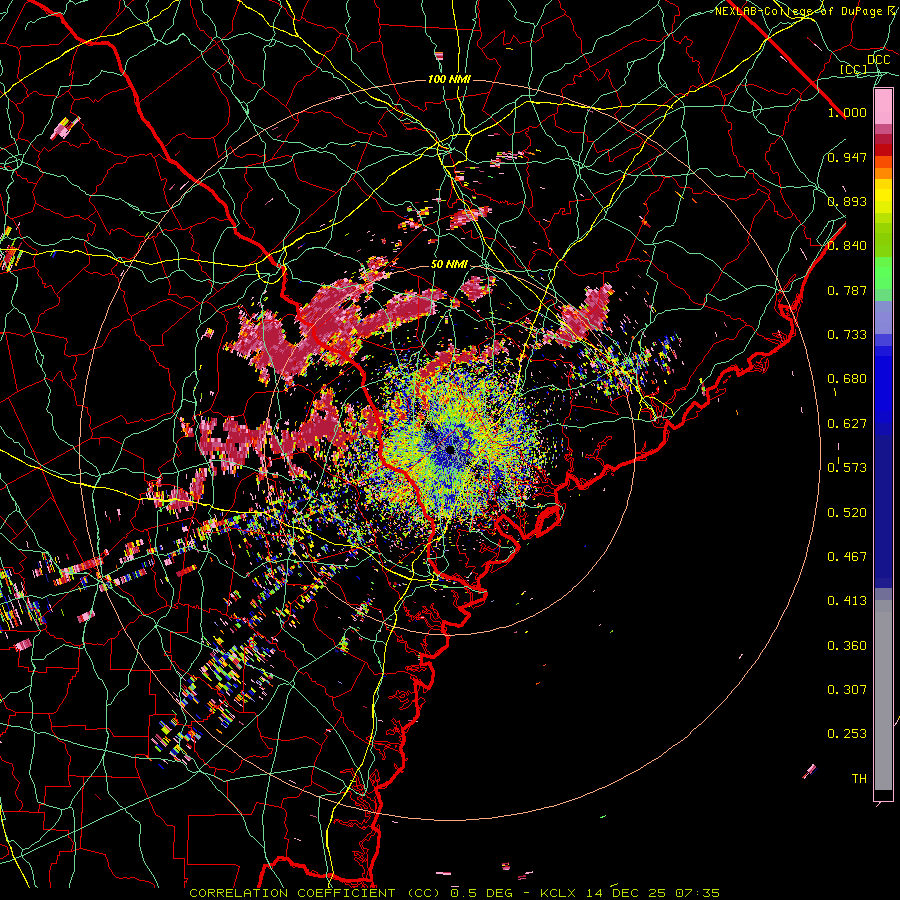Click the 0.840 scale value
900x900 pixels.
pyautogui.click(x=847, y=246)
